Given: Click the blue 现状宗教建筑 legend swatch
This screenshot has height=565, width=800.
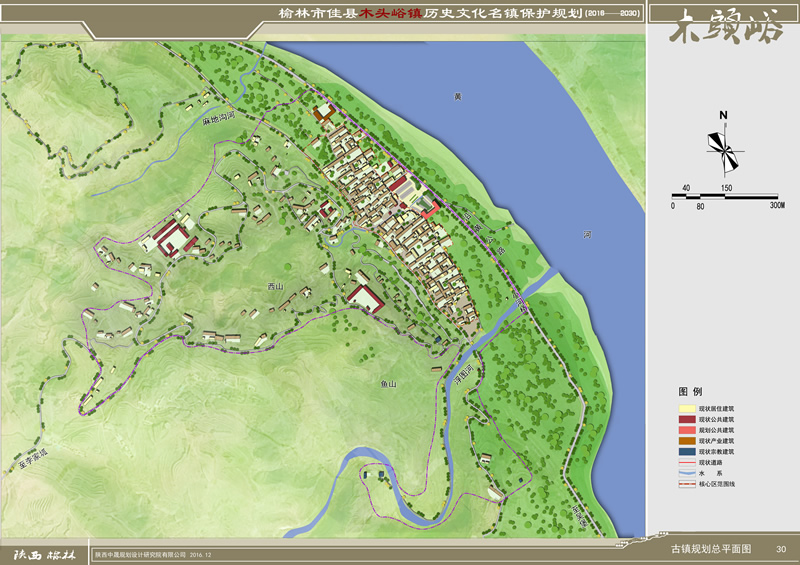Looking at the screenshot, I should click(x=687, y=451).
